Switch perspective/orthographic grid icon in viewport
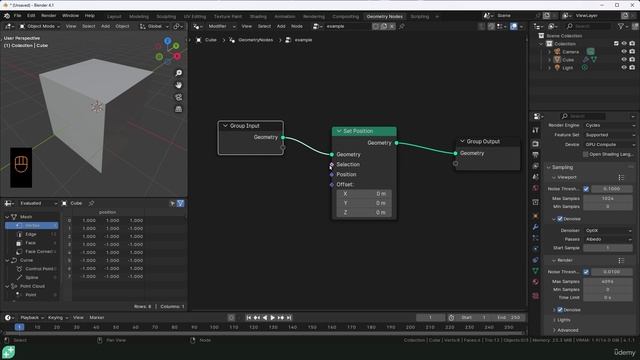The width and height of the screenshot is (640, 360). (178, 109)
